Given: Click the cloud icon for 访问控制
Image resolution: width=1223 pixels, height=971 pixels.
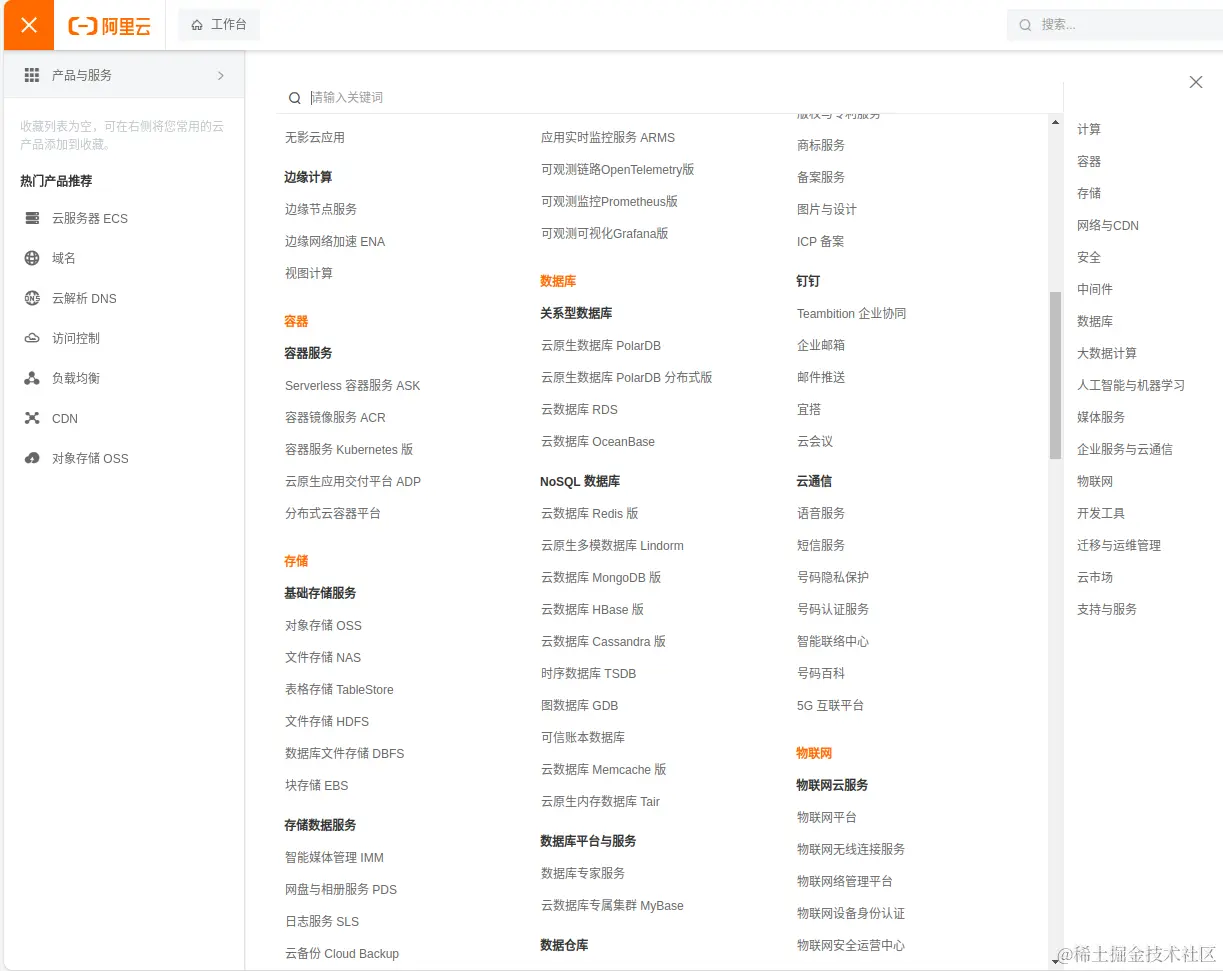Looking at the screenshot, I should pos(32,338).
